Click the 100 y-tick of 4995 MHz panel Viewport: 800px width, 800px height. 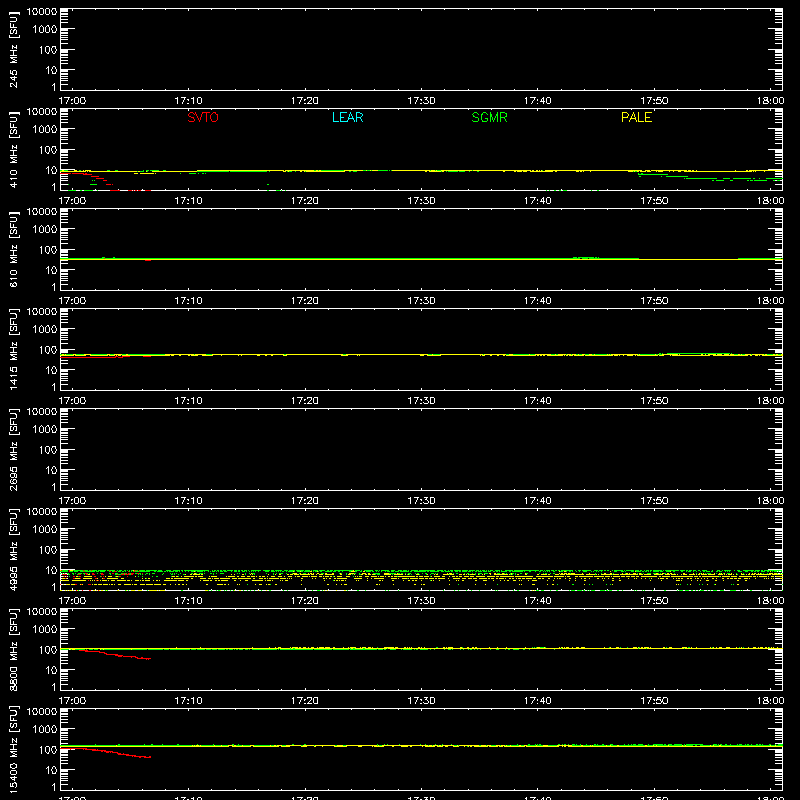(48, 550)
